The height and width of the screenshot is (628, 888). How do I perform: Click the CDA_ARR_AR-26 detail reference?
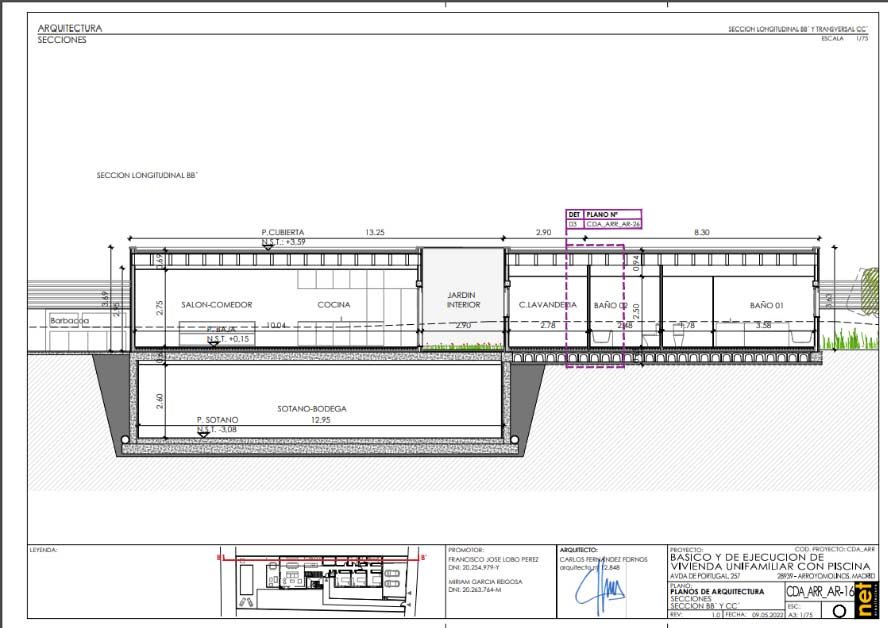pos(612,225)
